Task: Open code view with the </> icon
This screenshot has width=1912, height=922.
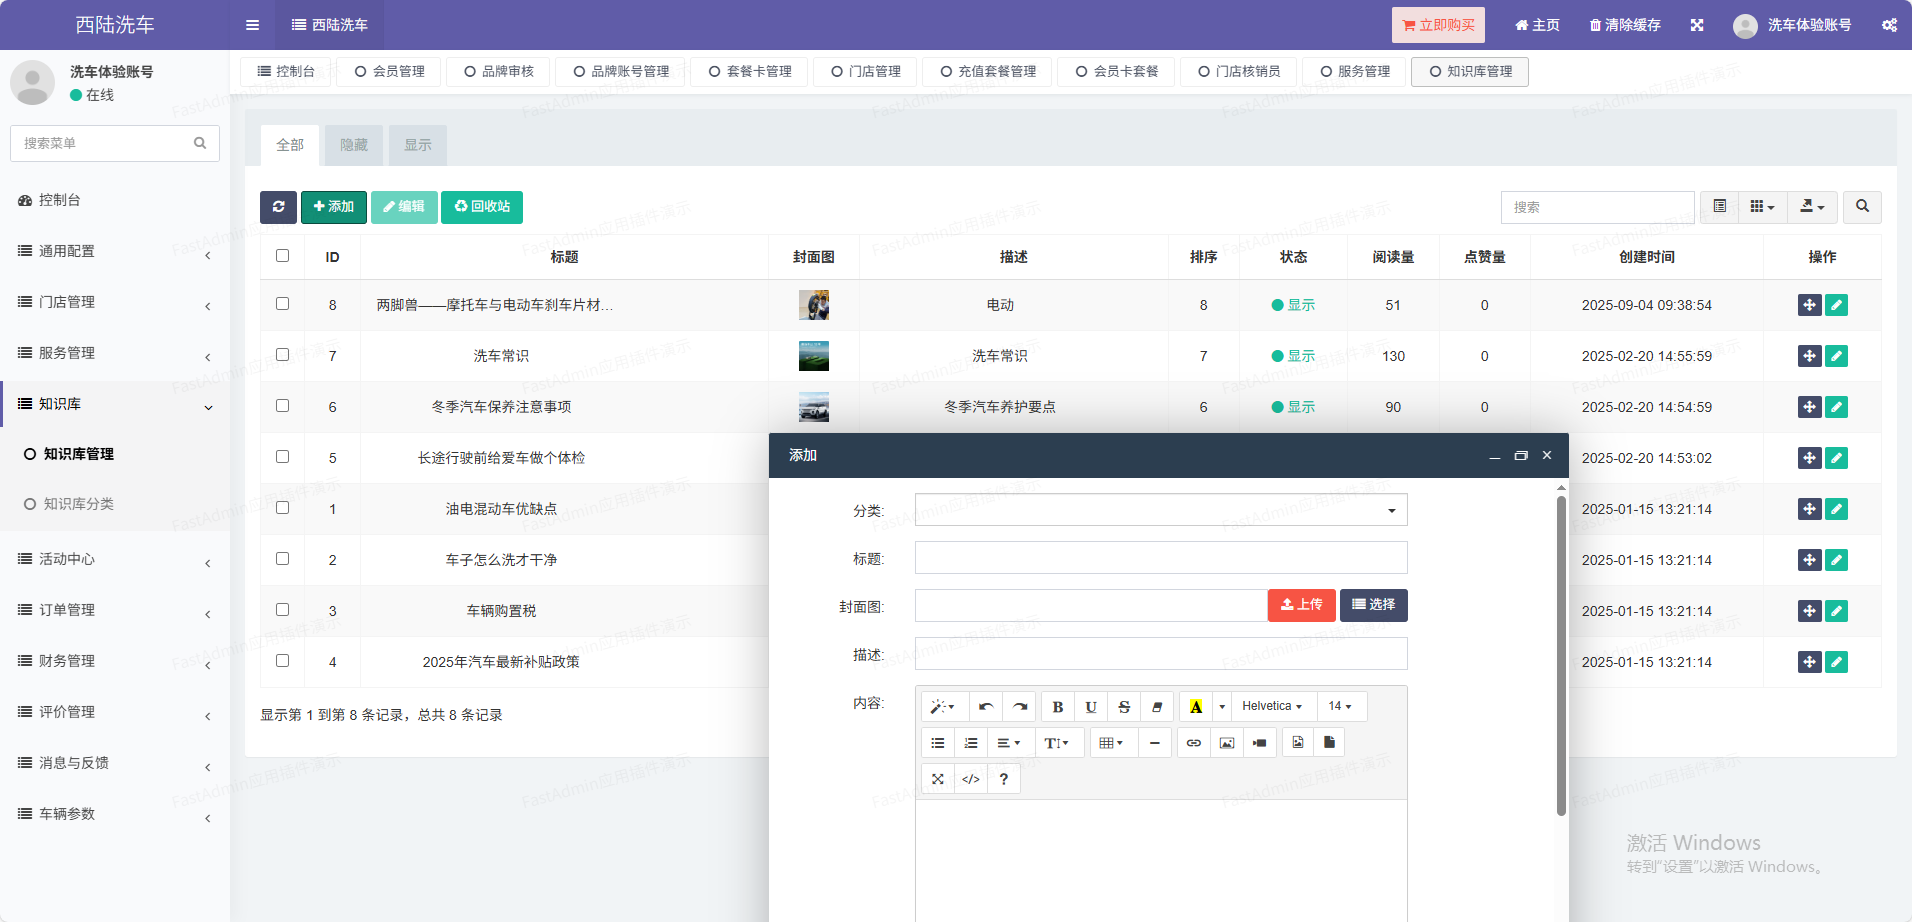Action: coord(970,779)
